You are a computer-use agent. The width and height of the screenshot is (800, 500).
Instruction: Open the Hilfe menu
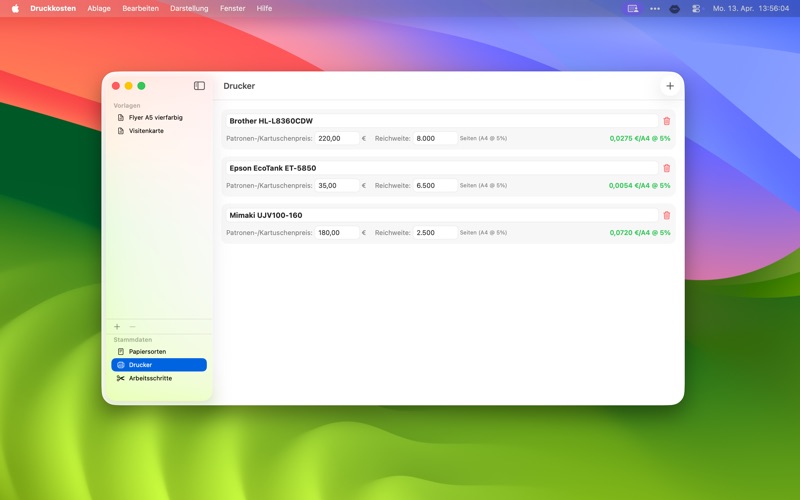point(264,8)
